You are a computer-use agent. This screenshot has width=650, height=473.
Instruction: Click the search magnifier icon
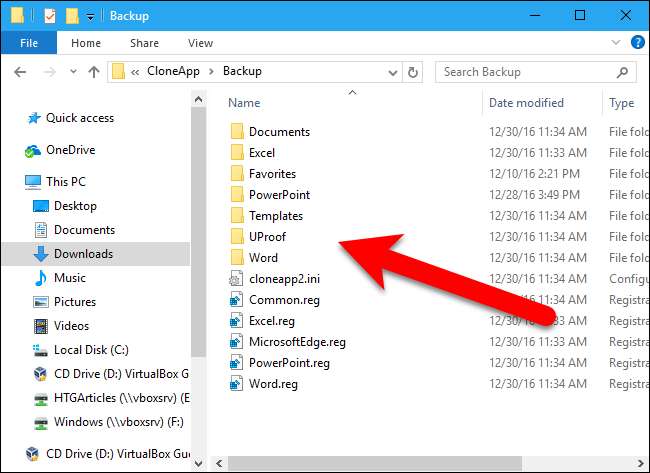(x=622, y=73)
